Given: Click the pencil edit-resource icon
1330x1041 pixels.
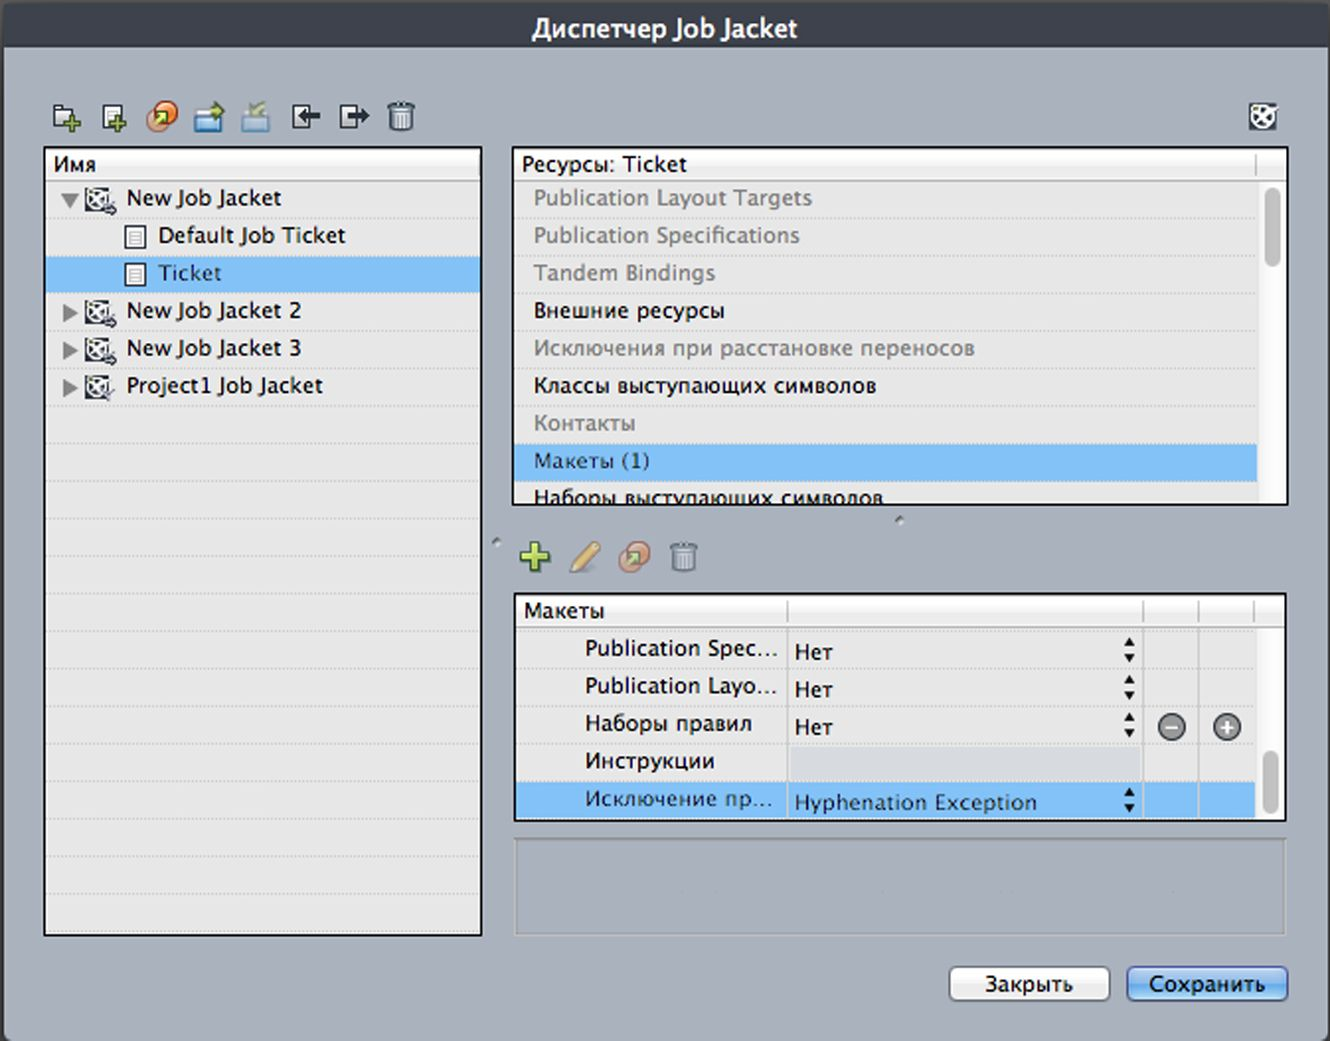Looking at the screenshot, I should [x=585, y=557].
